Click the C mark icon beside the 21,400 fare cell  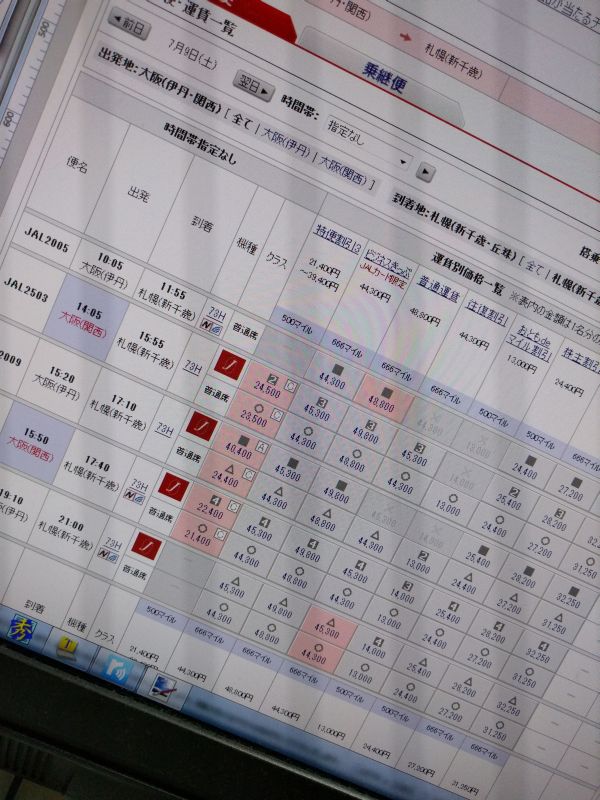point(220,535)
